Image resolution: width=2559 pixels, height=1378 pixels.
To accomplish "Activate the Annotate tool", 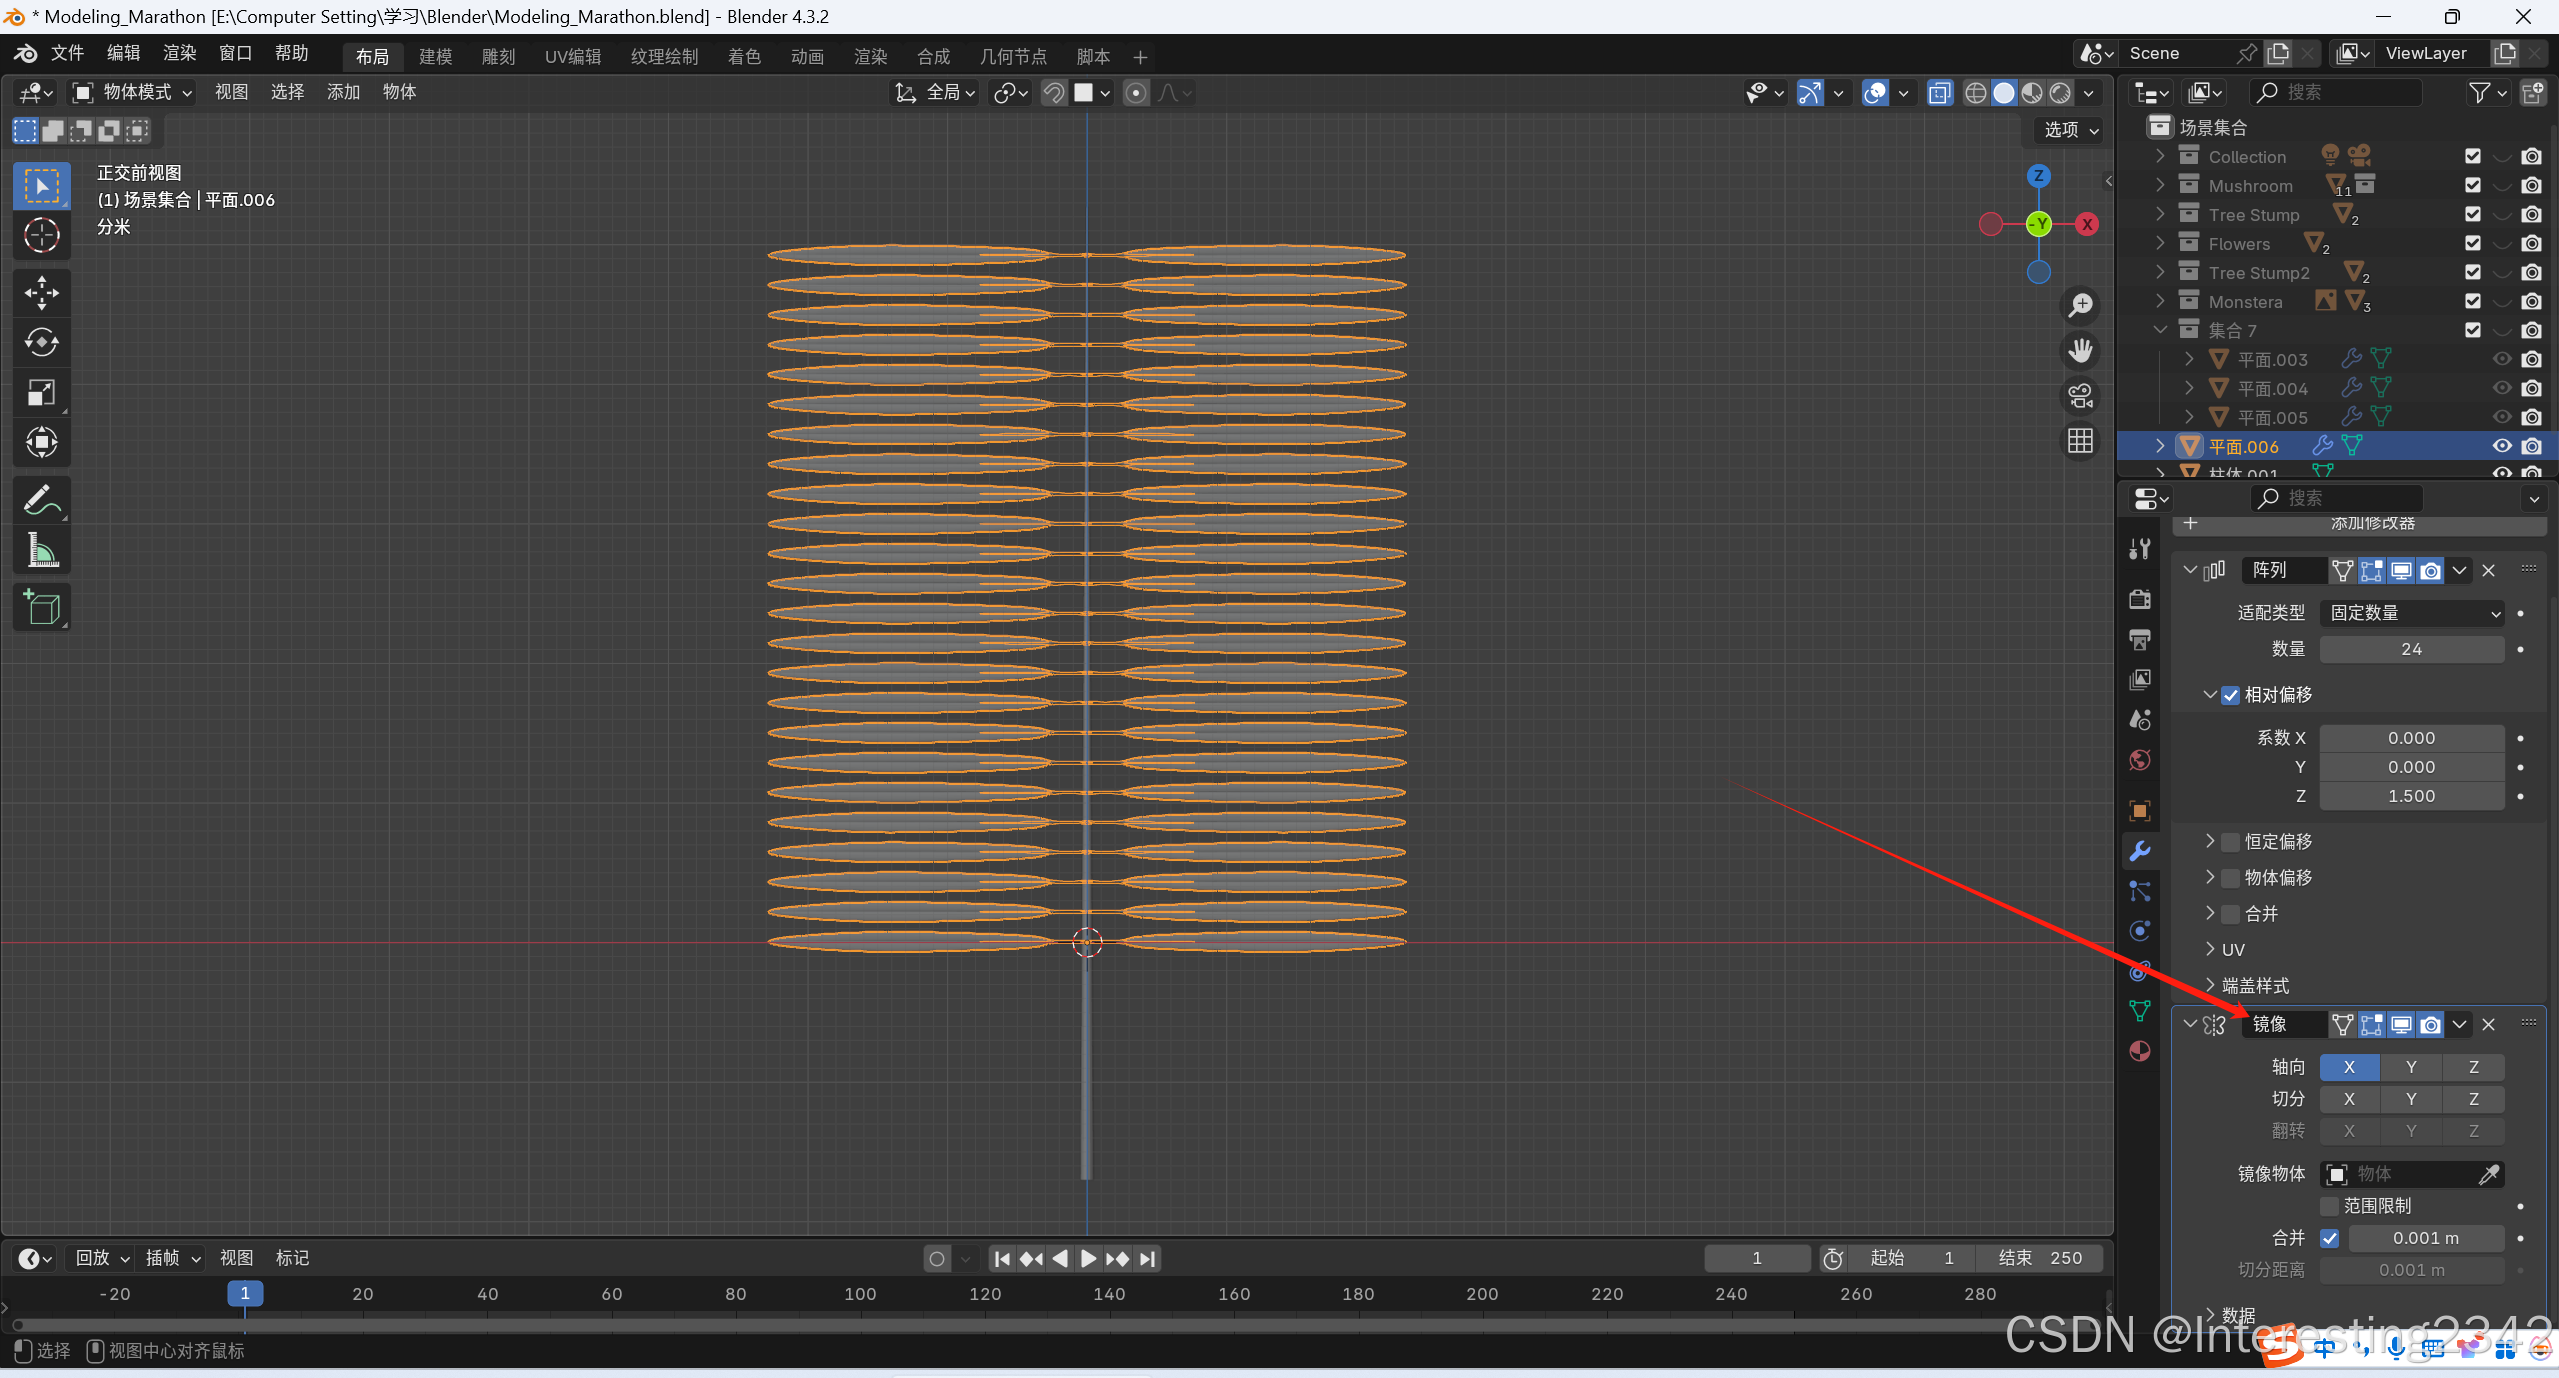I will (x=41, y=500).
